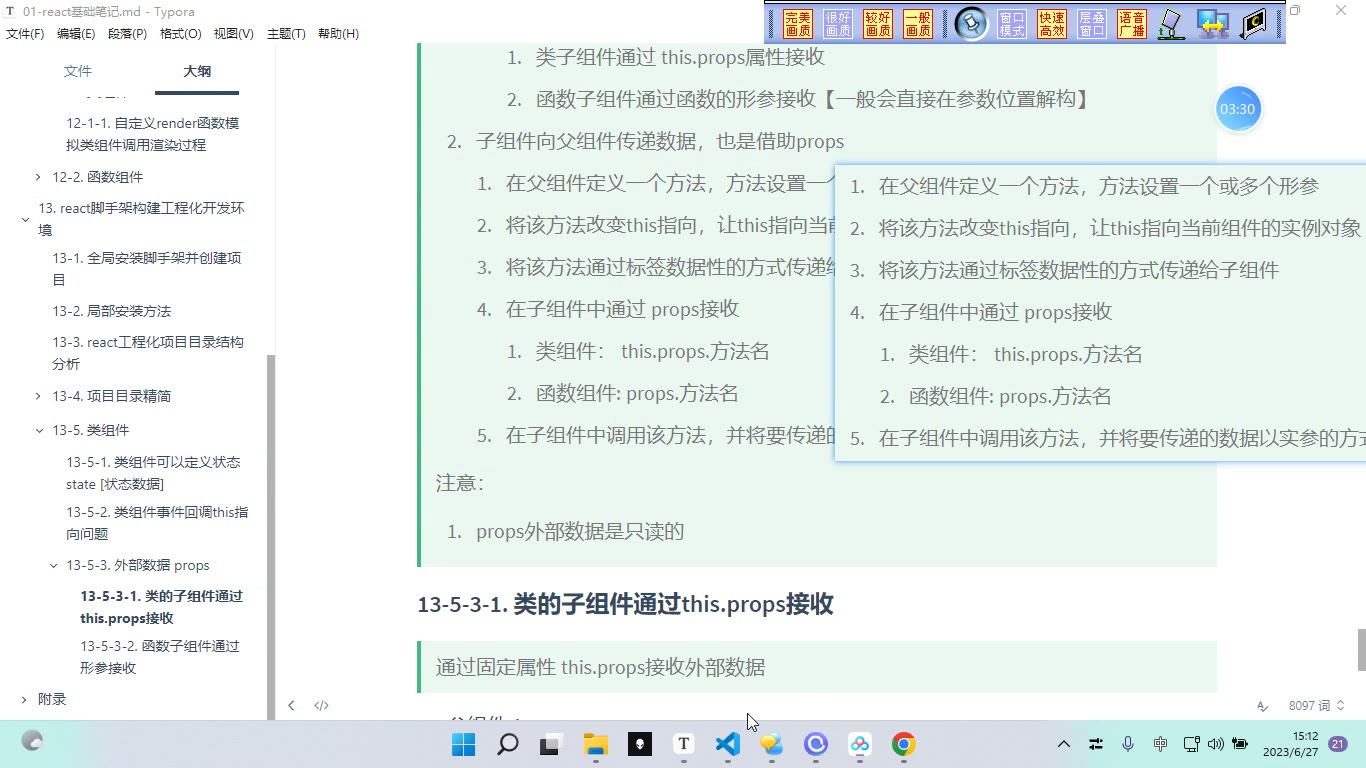Open the 编辑(E) menu
This screenshot has height=768, width=1366.
(x=76, y=34)
